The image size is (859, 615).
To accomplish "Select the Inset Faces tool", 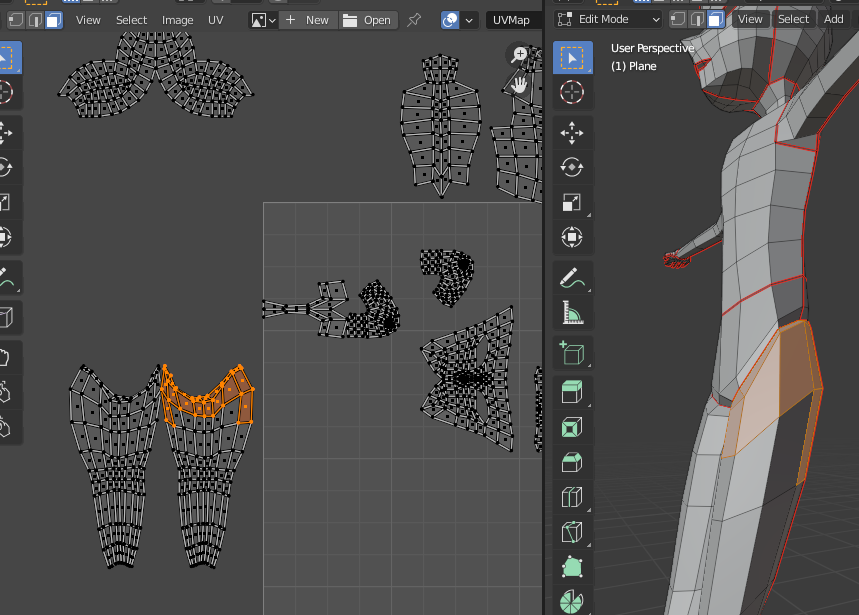I will pos(572,427).
